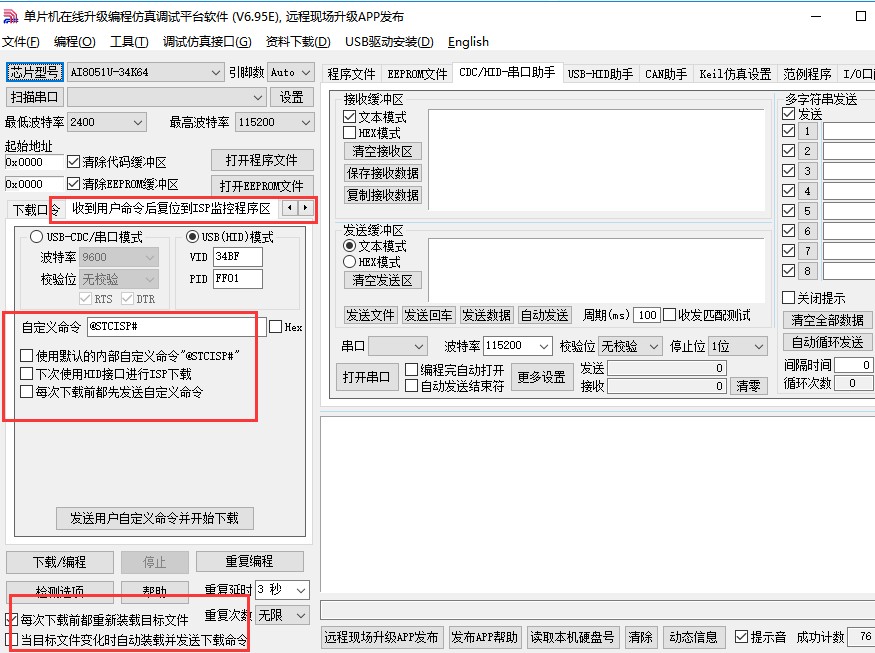Click the 下载/编程 button

point(60,562)
